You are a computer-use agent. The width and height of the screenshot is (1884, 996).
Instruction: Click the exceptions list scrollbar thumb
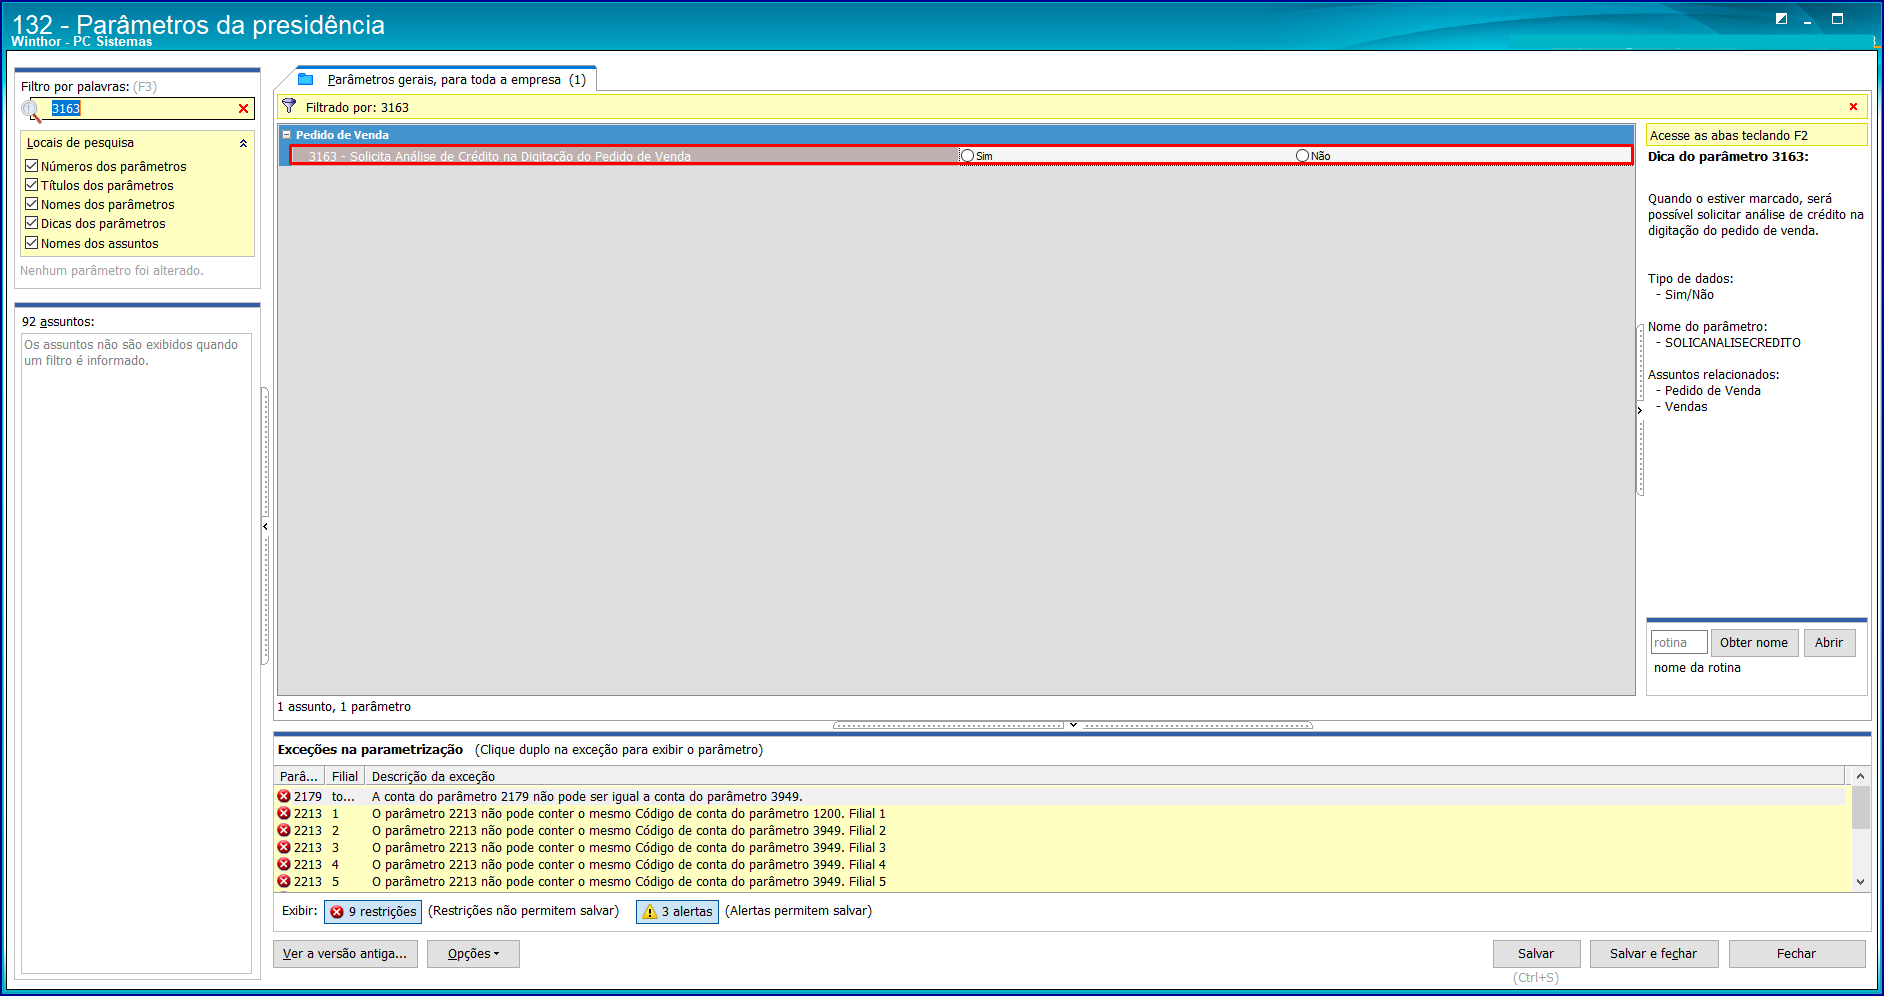tap(1860, 808)
